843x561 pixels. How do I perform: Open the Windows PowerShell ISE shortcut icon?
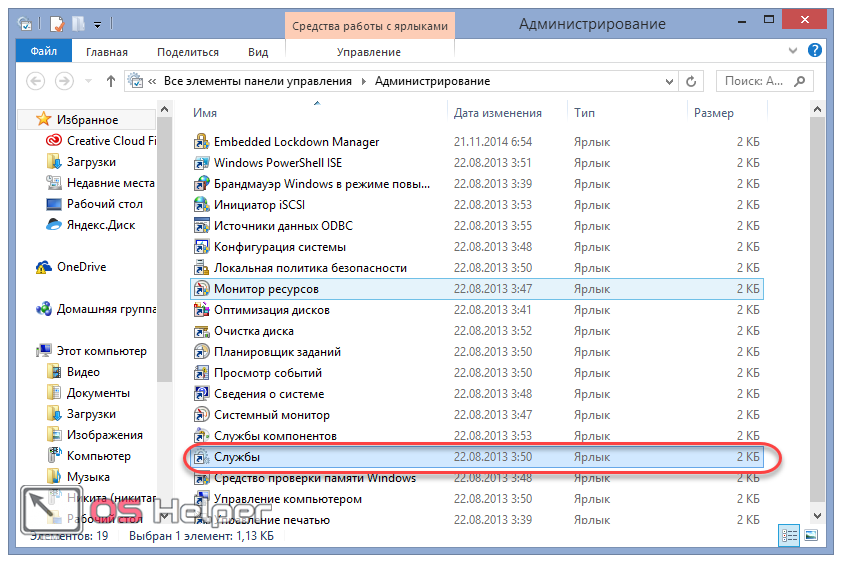point(201,163)
